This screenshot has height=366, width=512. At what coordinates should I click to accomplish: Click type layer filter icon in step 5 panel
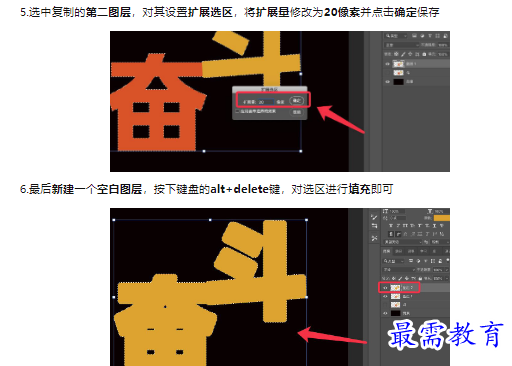430,35
